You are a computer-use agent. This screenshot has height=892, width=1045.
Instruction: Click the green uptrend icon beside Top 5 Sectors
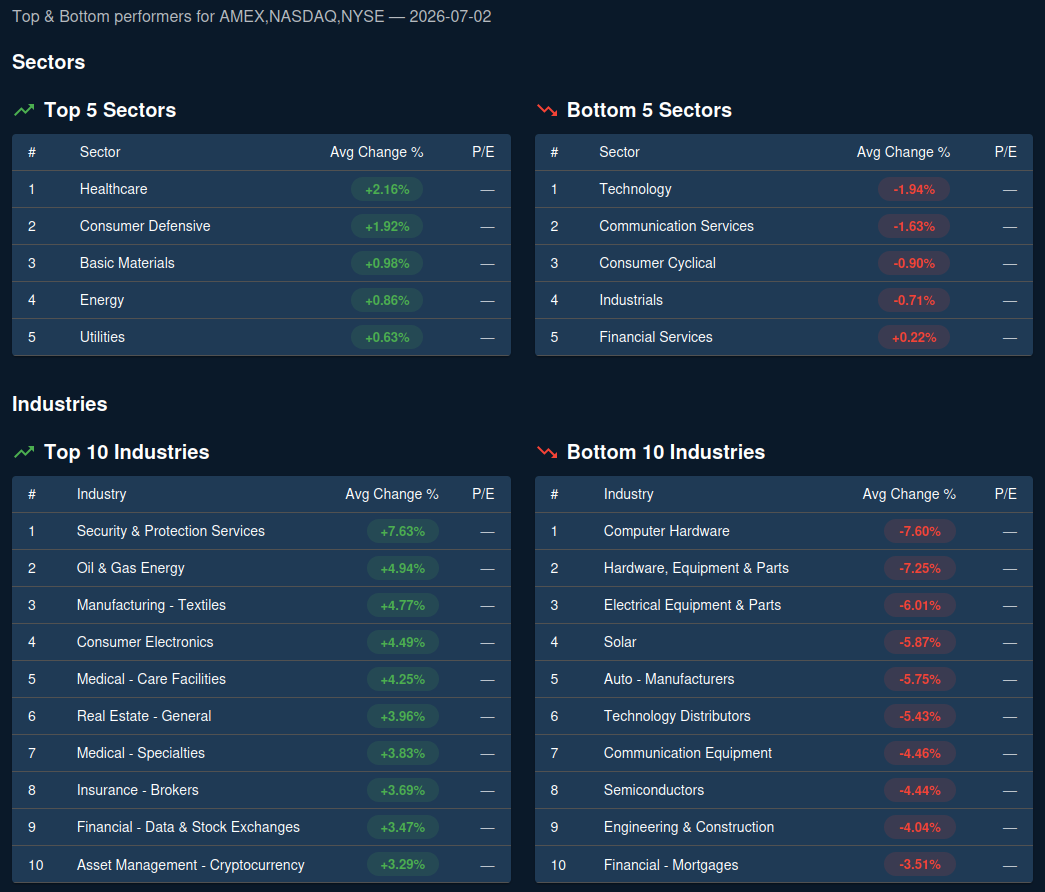[24, 110]
